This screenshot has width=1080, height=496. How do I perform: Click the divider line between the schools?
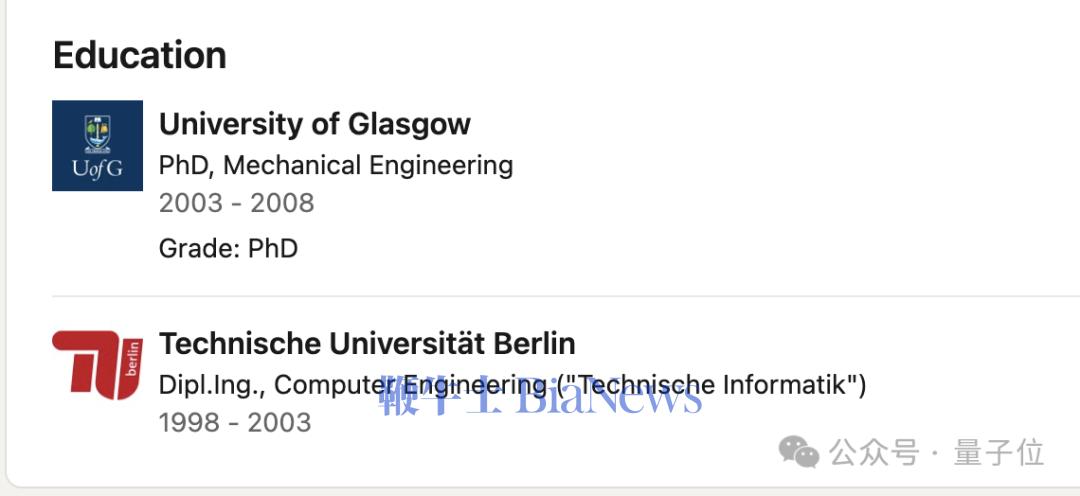click(565, 296)
